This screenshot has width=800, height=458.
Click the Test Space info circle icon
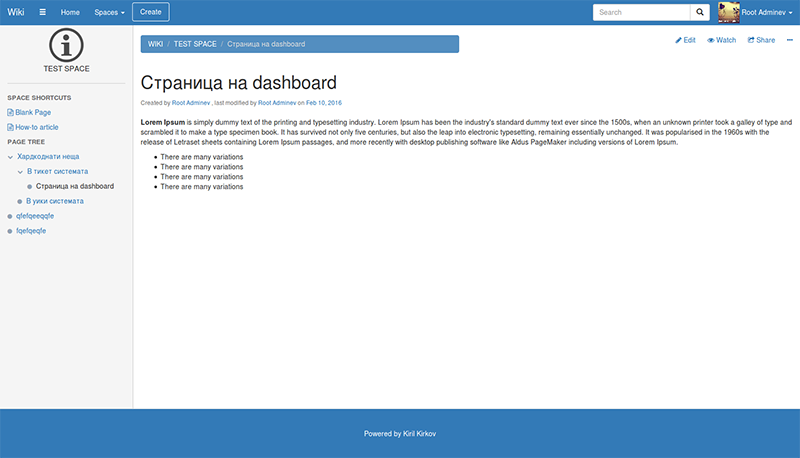coord(66,45)
